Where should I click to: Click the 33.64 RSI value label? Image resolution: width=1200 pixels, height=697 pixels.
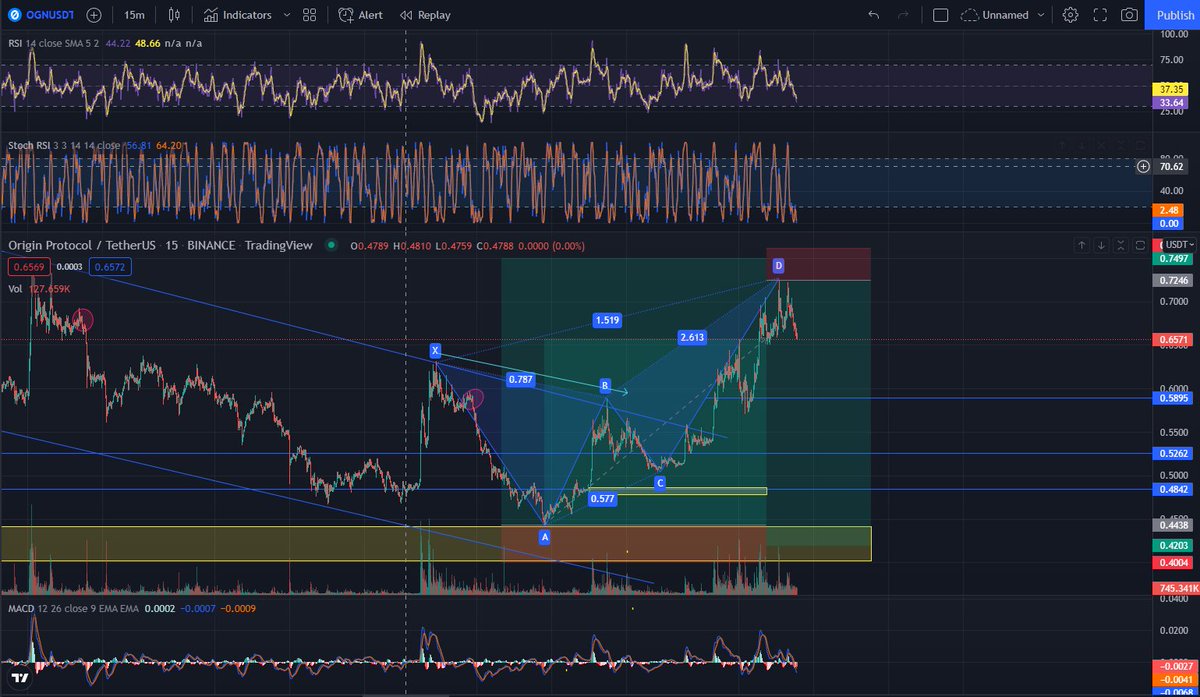pyautogui.click(x=1170, y=102)
